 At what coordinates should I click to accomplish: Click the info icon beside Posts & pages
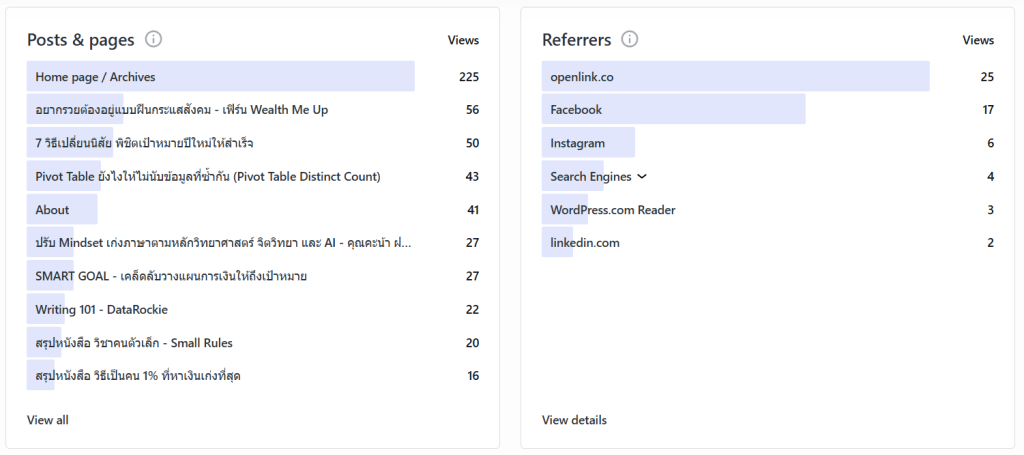[x=153, y=40]
